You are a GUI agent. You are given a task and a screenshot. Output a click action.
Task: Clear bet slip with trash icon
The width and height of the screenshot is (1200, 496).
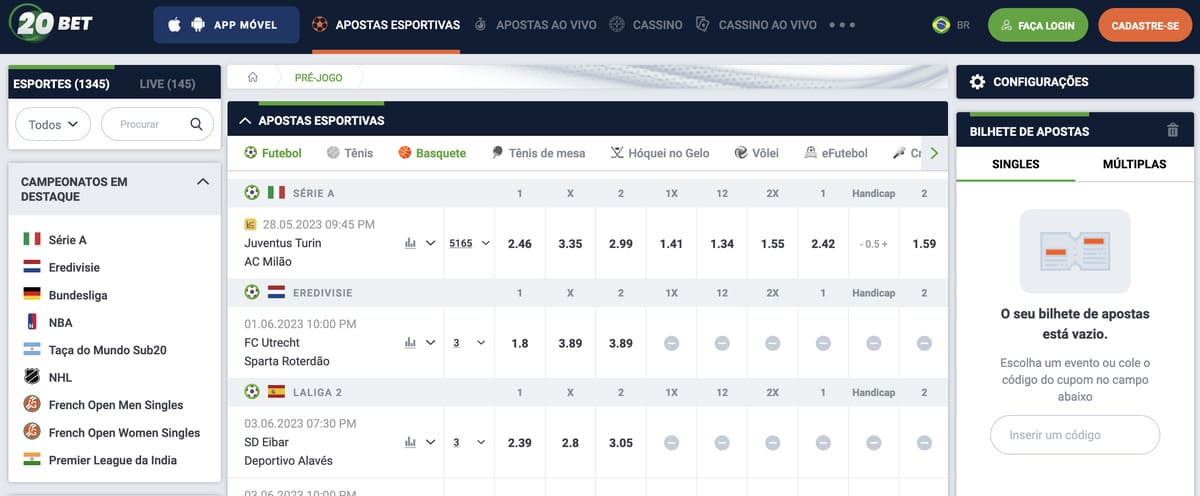[1172, 130]
